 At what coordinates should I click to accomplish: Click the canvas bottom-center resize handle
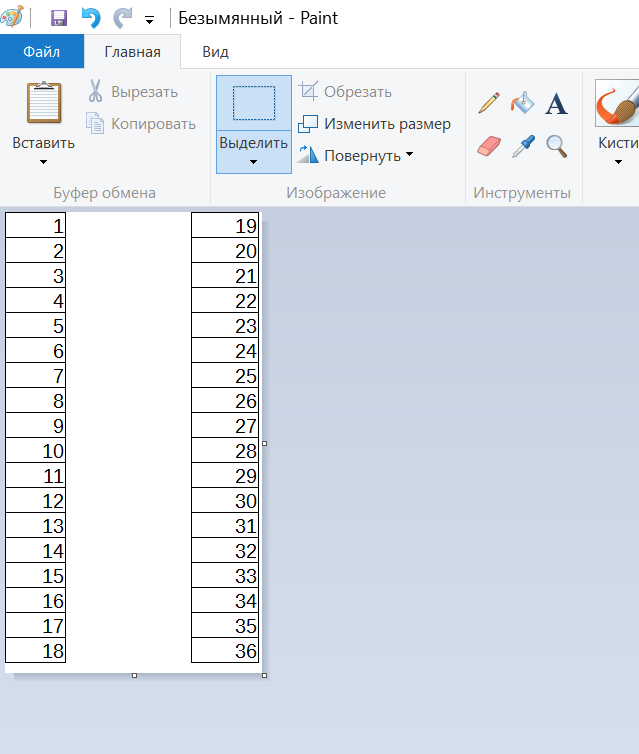pyautogui.click(x=135, y=676)
